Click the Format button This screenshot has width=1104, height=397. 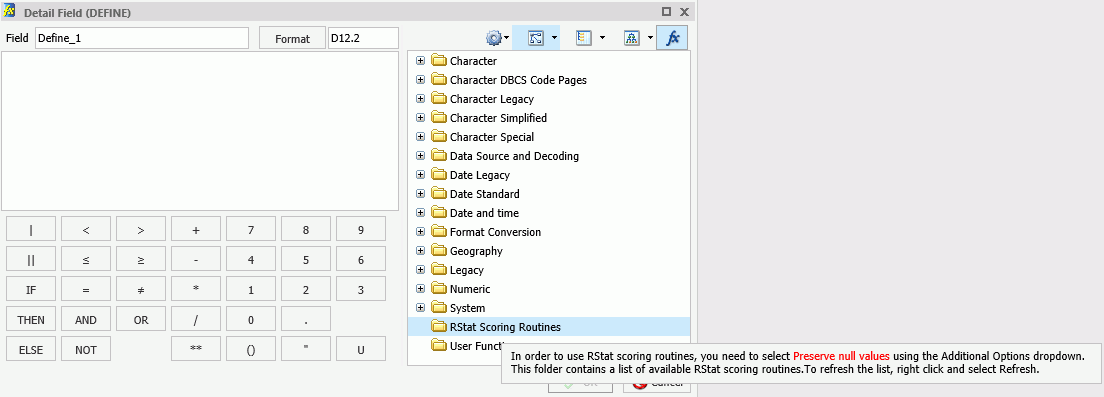292,39
